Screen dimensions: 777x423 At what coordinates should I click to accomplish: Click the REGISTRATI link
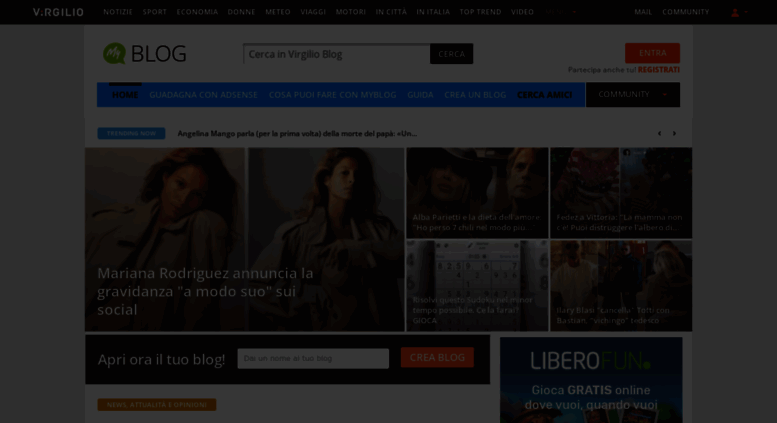tap(659, 70)
